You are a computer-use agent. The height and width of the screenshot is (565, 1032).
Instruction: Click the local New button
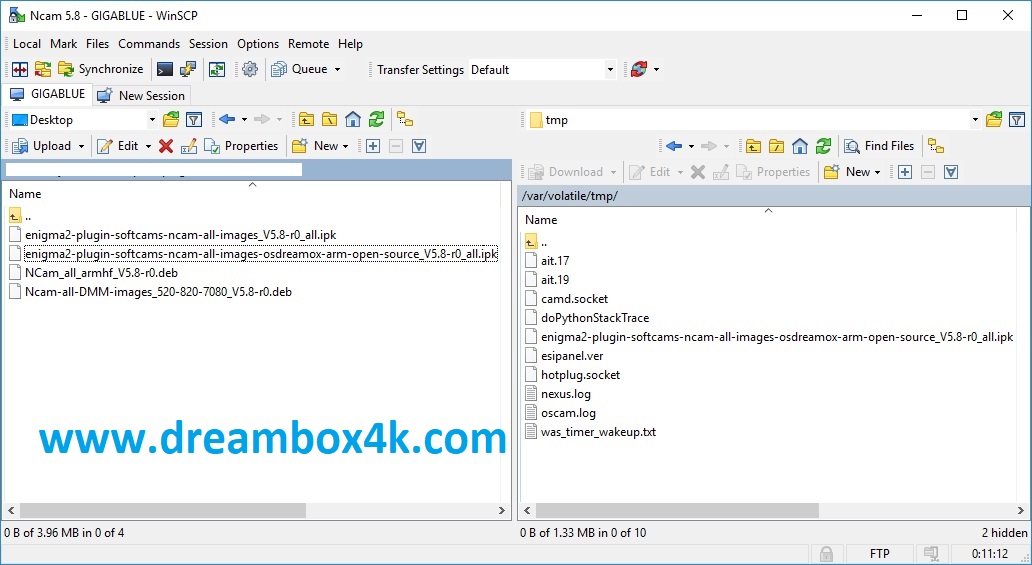coord(316,146)
